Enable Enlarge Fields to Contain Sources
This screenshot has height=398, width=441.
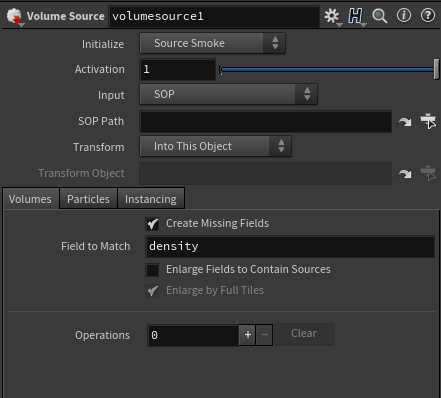[152, 270]
